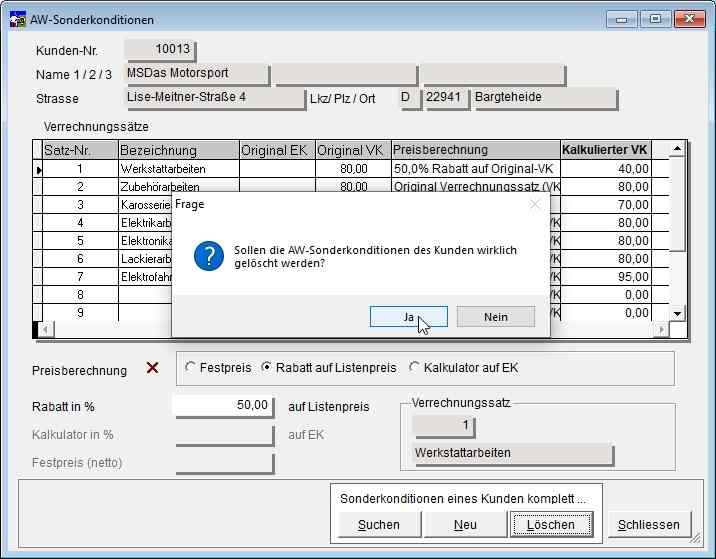The height and width of the screenshot is (559, 716).
Task: Click the Kalkulierter VK column header
Action: coord(605,150)
